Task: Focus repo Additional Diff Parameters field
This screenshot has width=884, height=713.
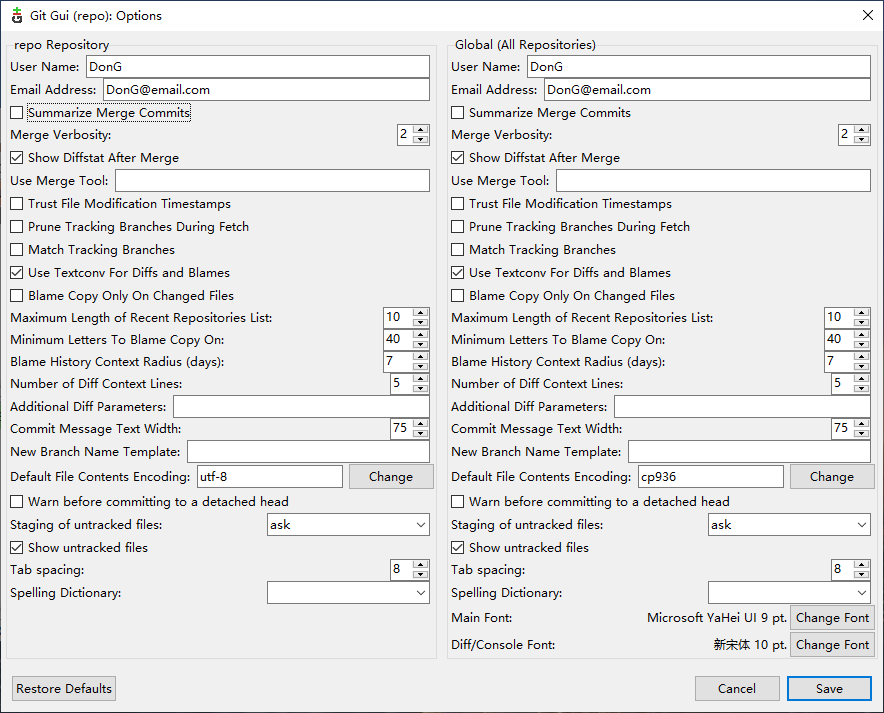Action: click(x=301, y=407)
